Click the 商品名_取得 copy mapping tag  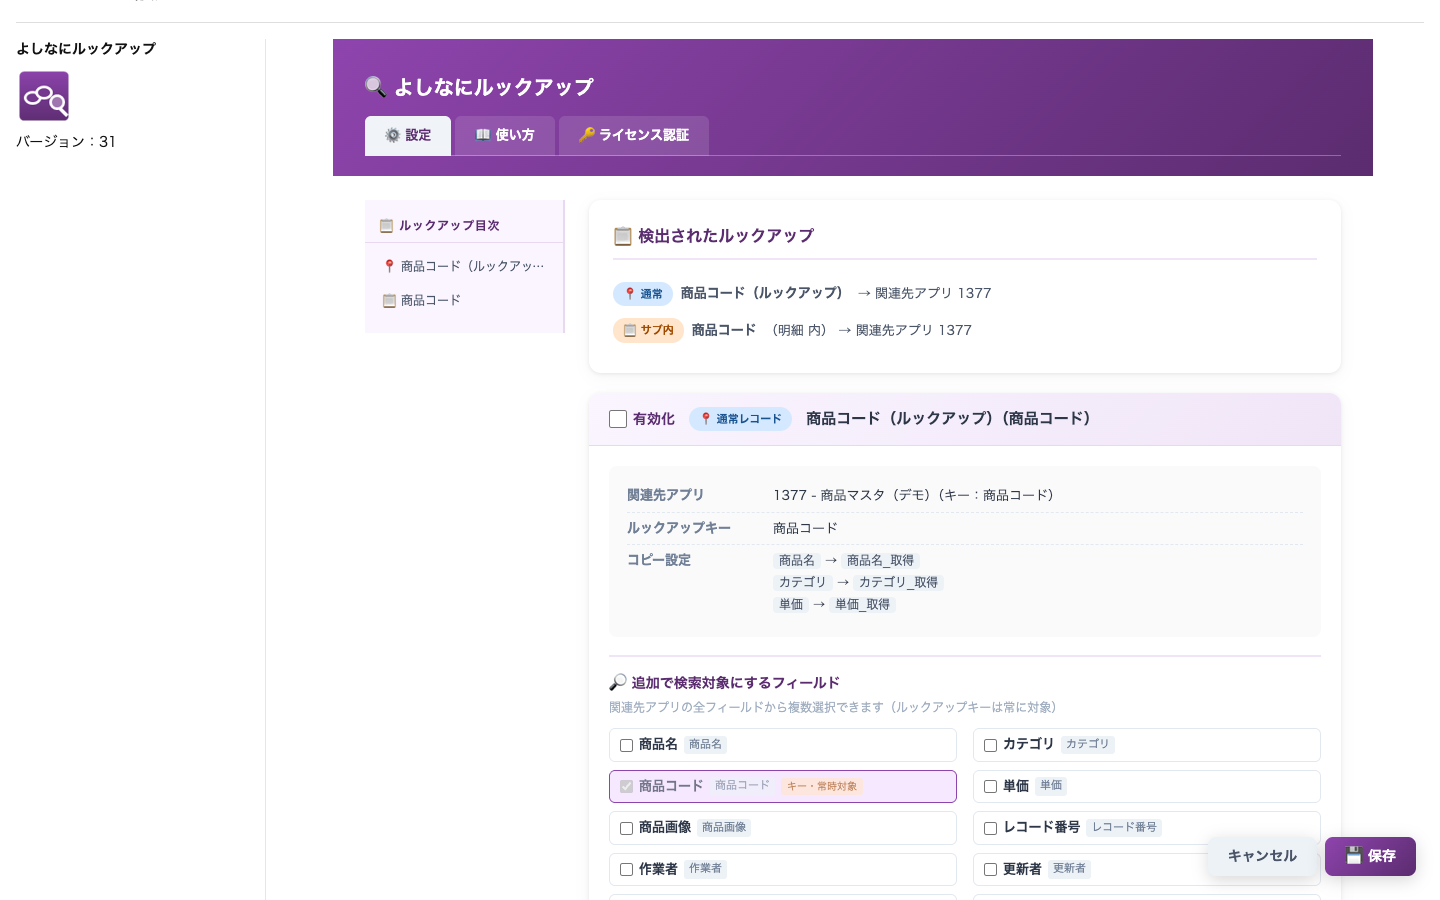pyautogui.click(x=880, y=561)
